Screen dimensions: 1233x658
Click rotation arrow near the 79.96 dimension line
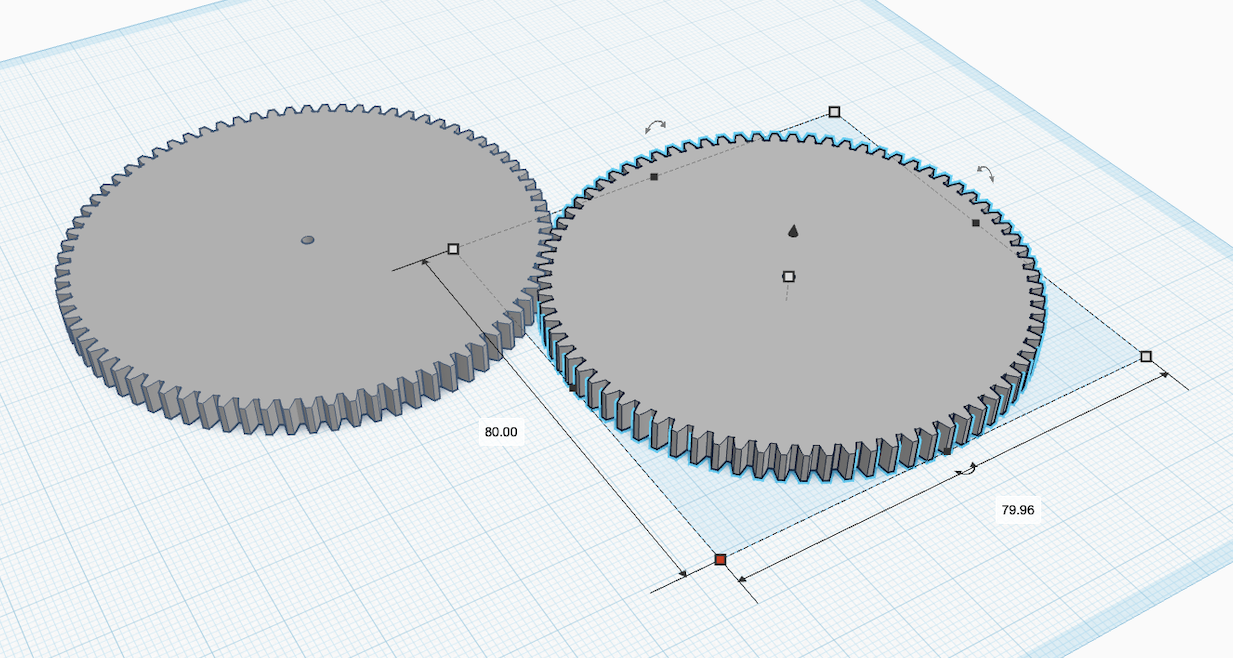966,469
